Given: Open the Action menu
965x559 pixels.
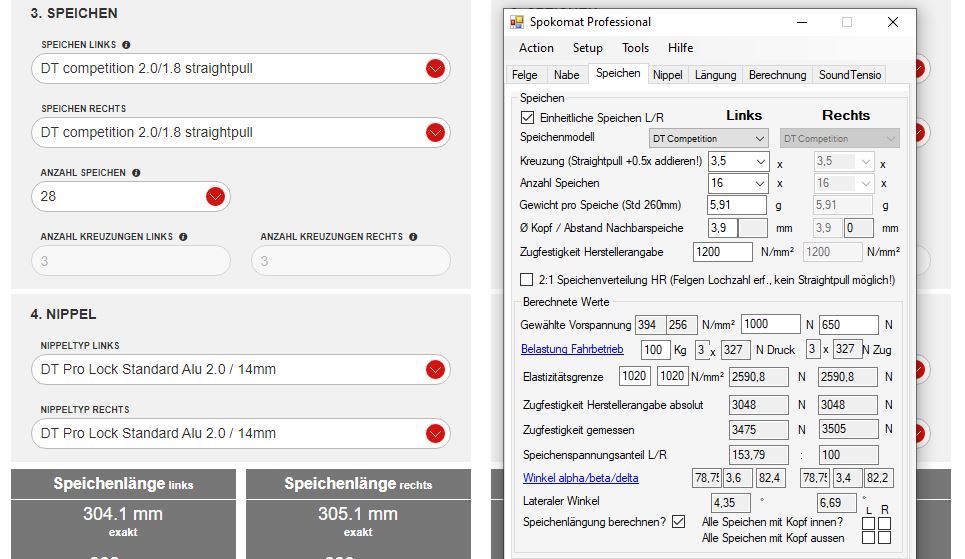Looking at the screenshot, I should point(536,48).
